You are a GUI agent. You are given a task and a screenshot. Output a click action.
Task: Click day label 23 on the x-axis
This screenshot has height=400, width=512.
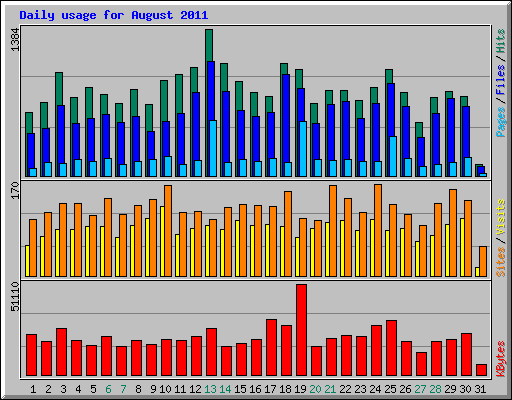pos(360,389)
